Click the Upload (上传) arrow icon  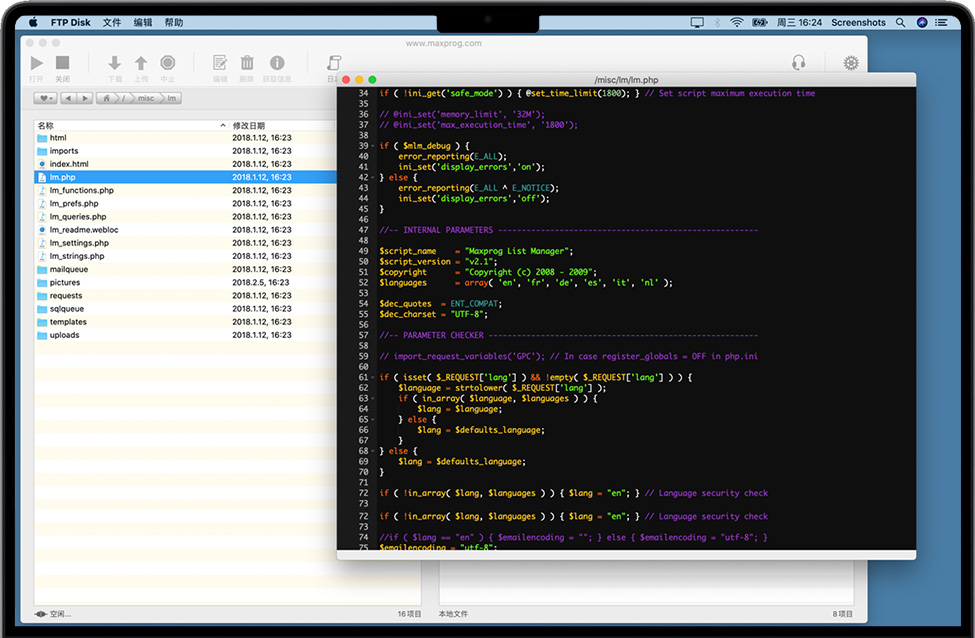point(141,63)
